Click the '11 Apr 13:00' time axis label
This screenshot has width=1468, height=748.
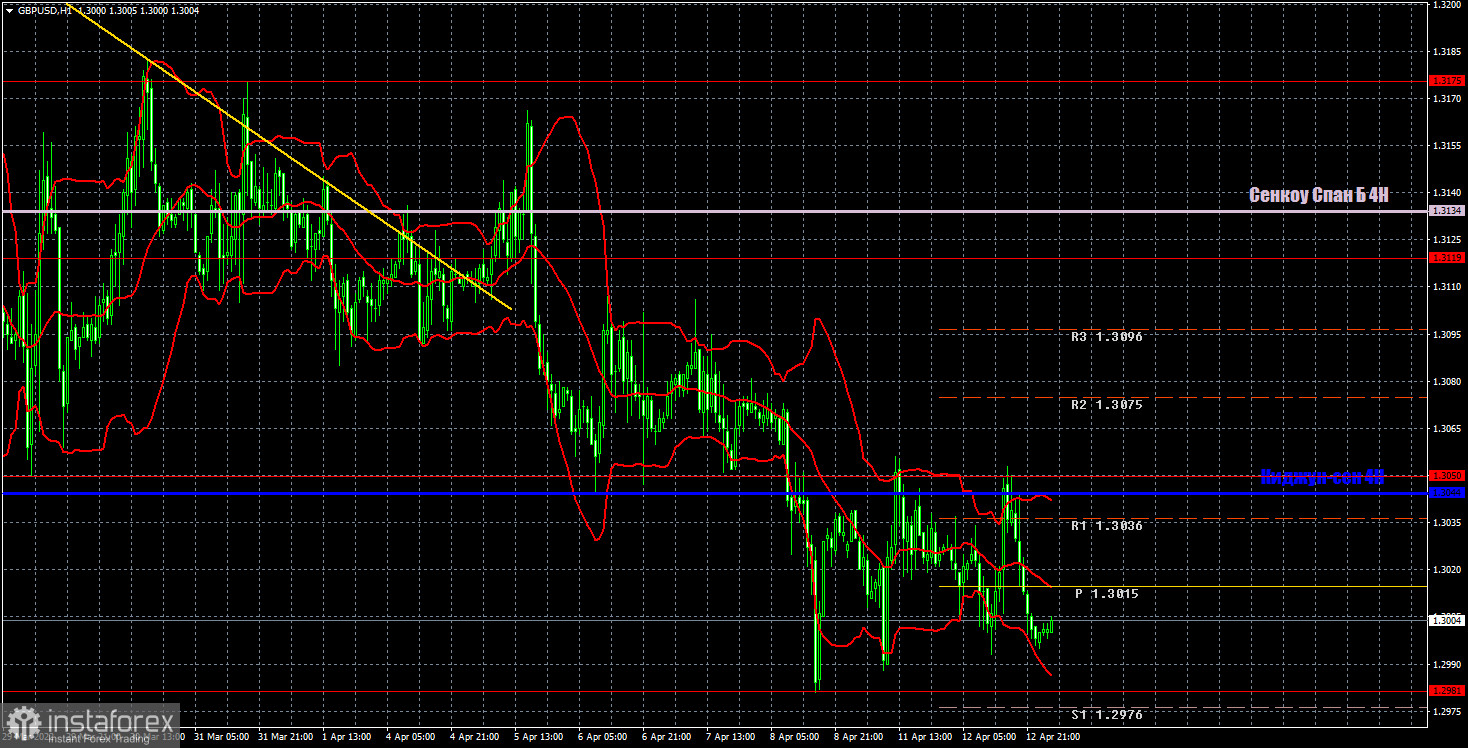click(x=925, y=737)
